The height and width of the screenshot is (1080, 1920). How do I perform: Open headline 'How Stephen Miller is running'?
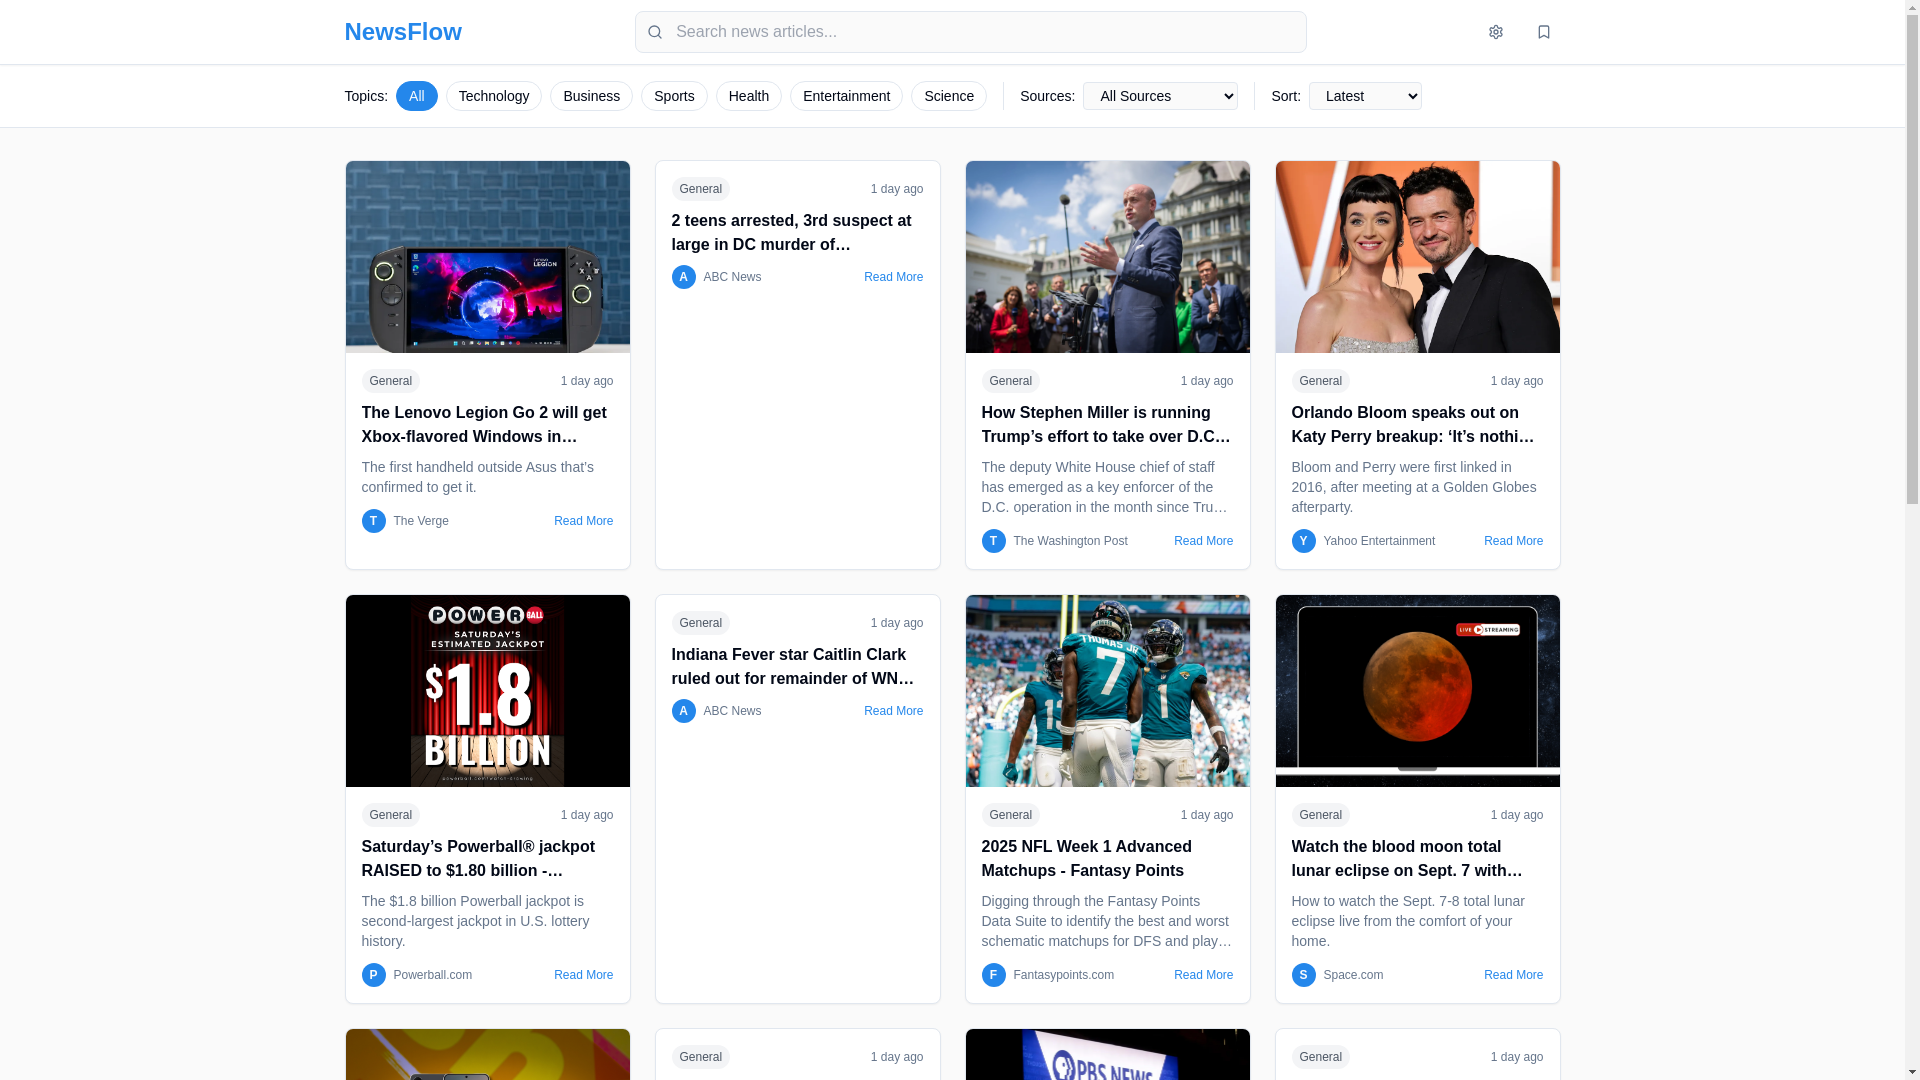pos(1108,425)
